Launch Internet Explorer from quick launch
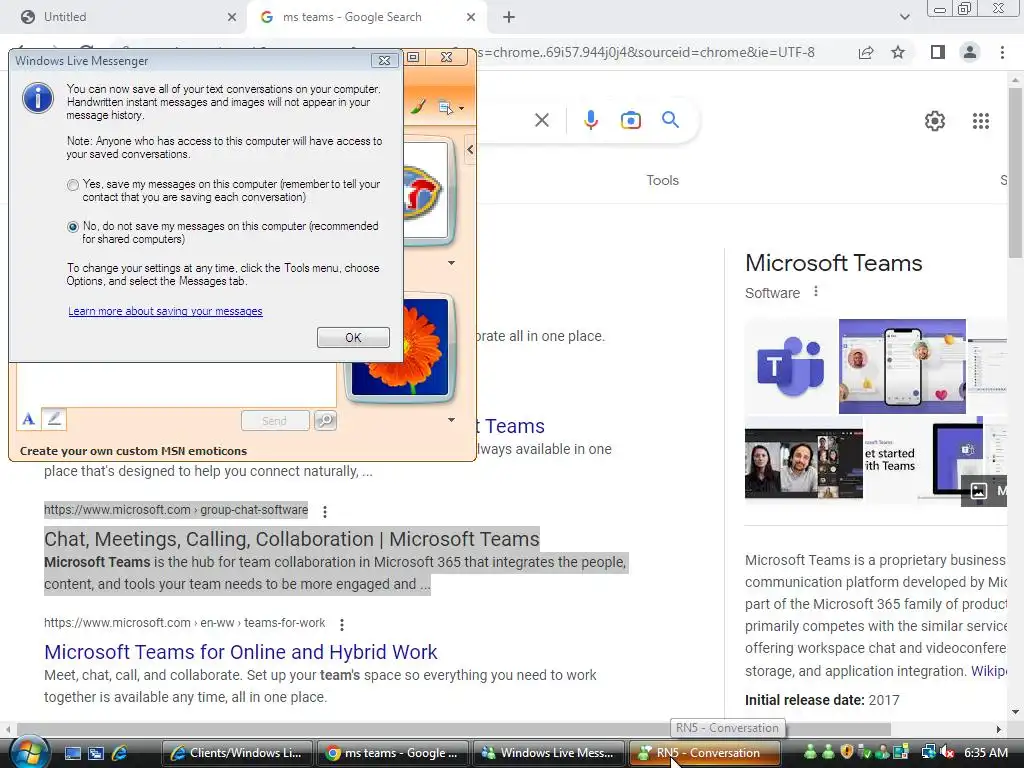Viewport: 1024px width, 768px height. tap(120, 753)
